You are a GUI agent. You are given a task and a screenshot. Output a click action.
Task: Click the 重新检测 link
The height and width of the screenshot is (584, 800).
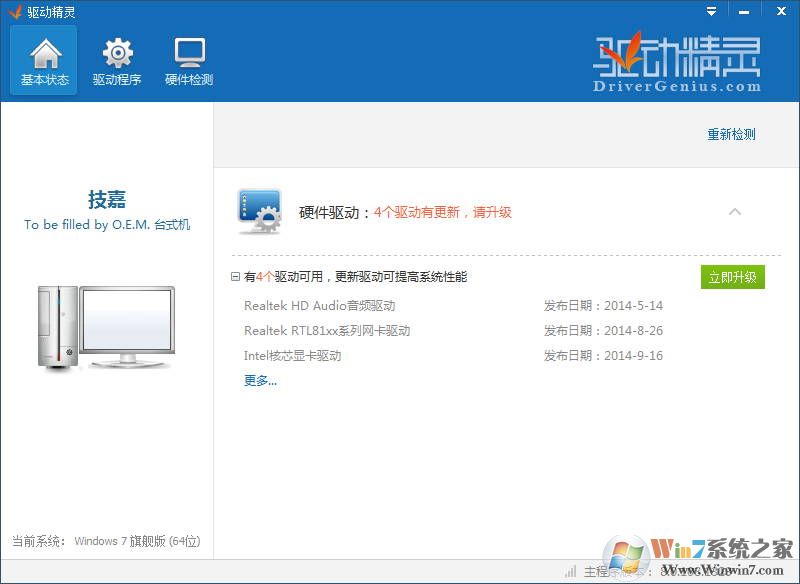pyautogui.click(x=733, y=134)
